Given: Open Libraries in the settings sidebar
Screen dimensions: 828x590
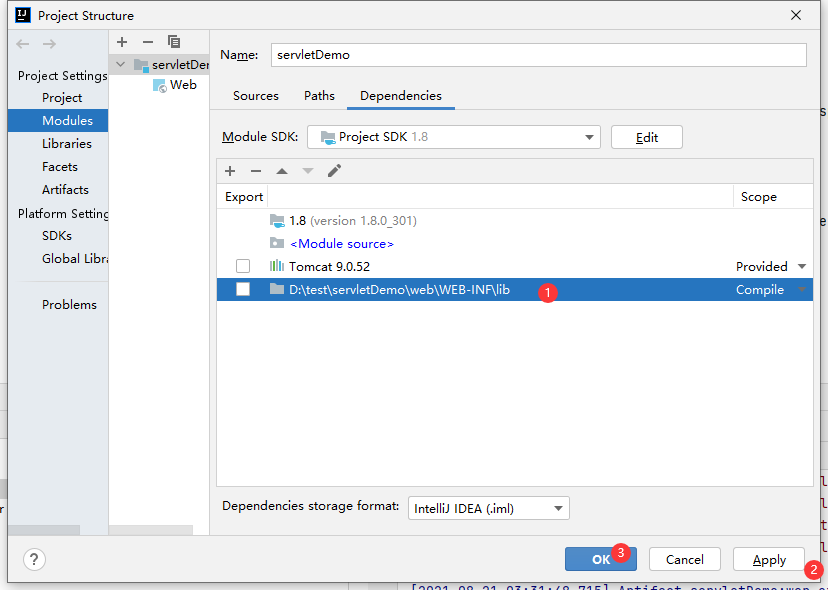Looking at the screenshot, I should 67,144.
